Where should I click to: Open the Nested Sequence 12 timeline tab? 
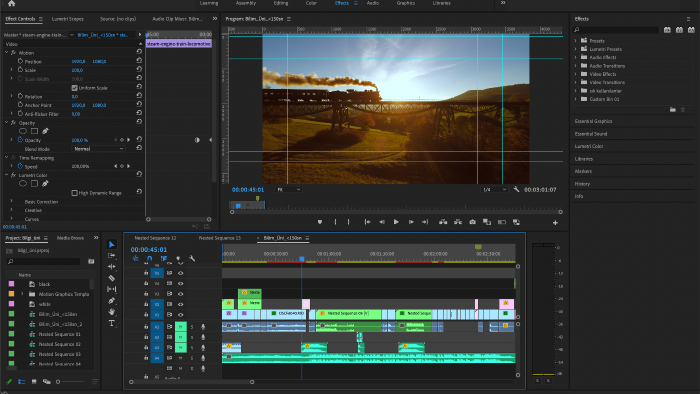click(x=155, y=238)
